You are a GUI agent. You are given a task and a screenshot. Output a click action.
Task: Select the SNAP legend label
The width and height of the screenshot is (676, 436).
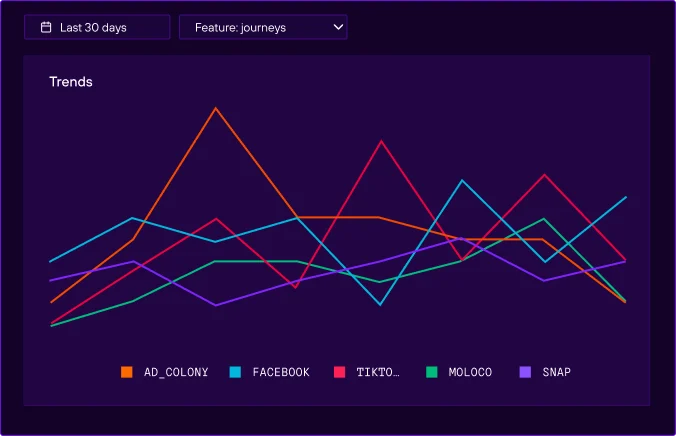556,372
